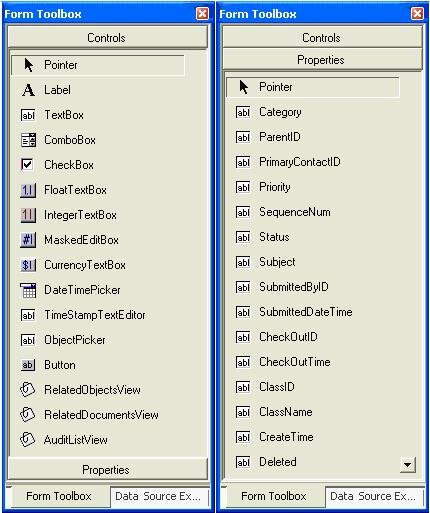This screenshot has height=513, width=430.
Task: Click down arrow to show more properties
Action: tap(407, 465)
